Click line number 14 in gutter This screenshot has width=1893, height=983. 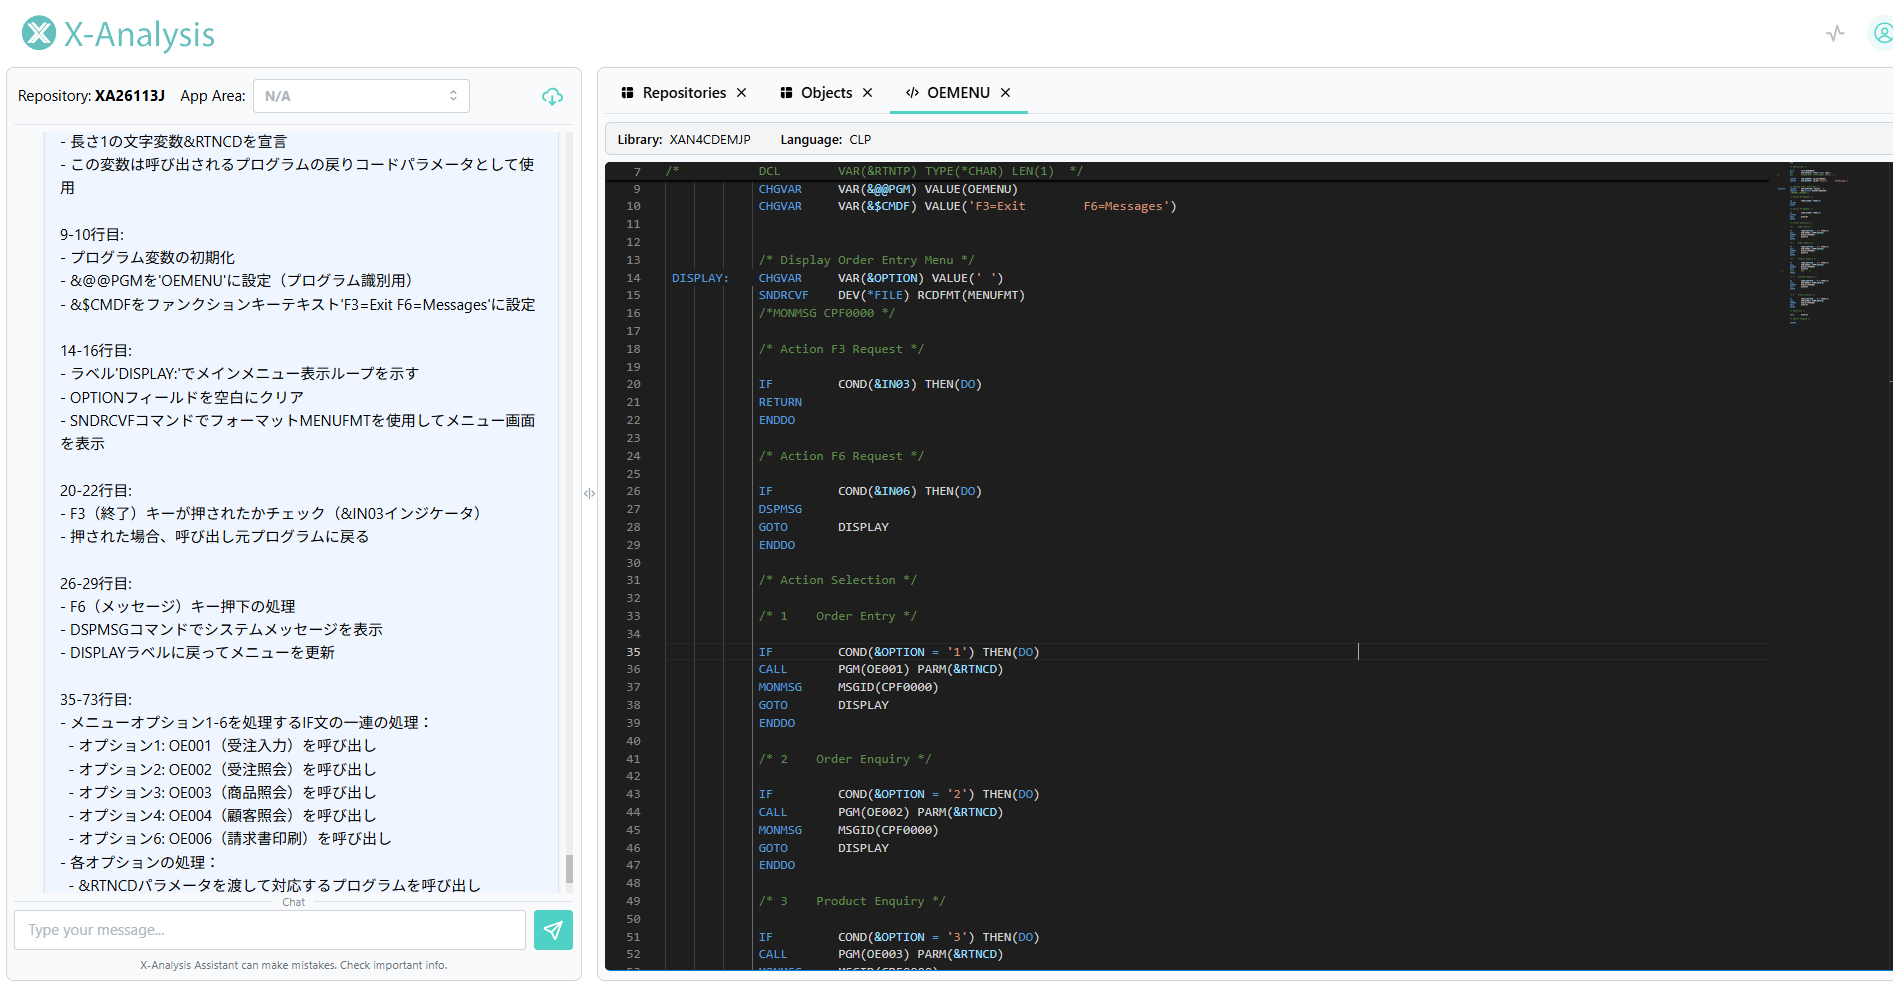point(633,278)
